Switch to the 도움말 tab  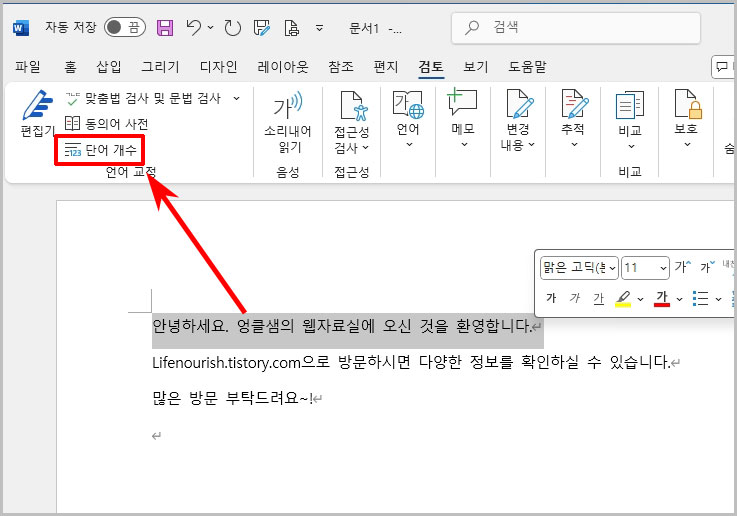pyautogui.click(x=527, y=67)
